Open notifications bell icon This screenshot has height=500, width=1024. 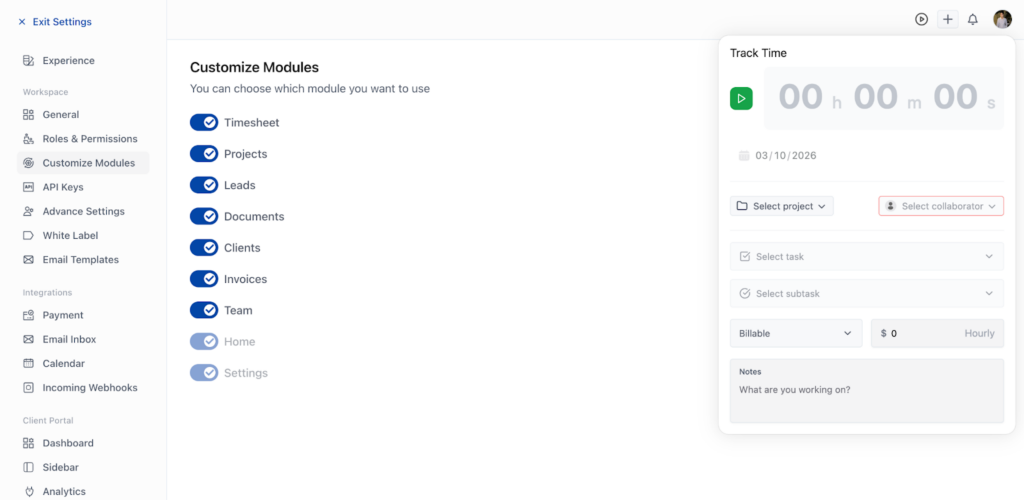click(x=973, y=19)
